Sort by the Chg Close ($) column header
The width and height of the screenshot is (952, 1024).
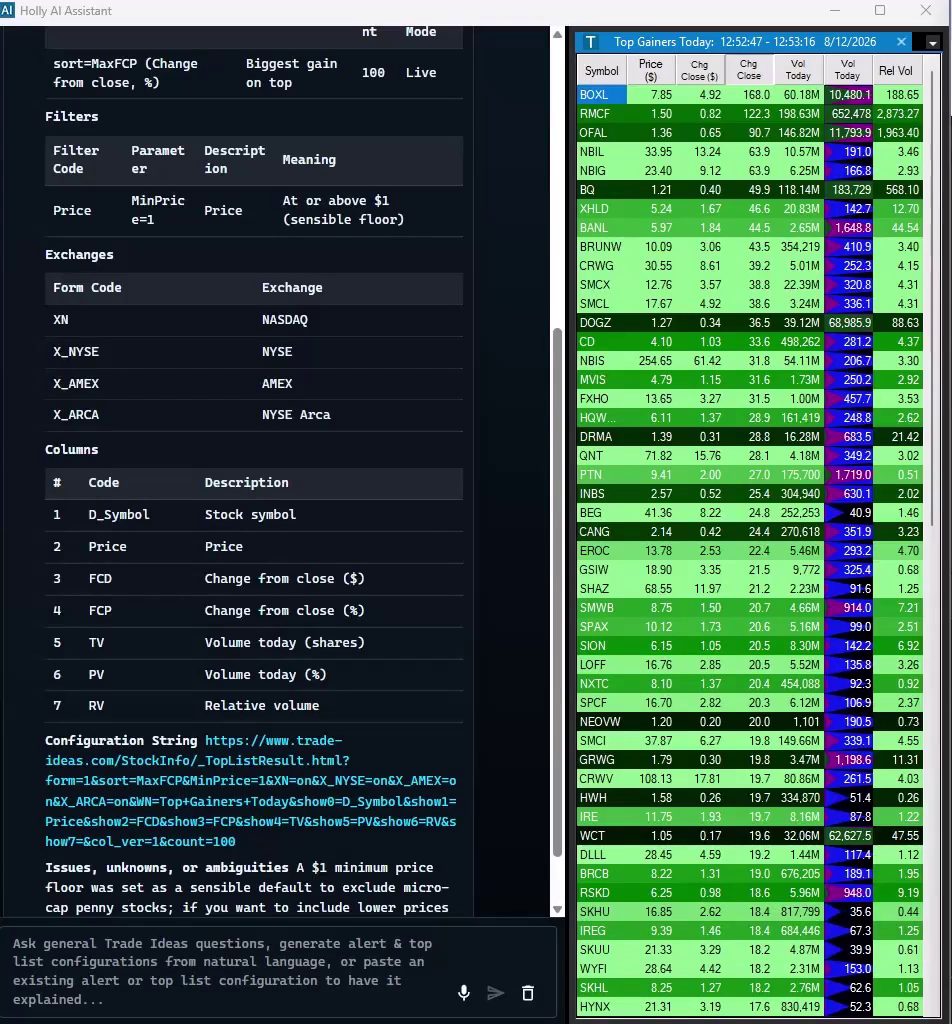tap(699, 70)
